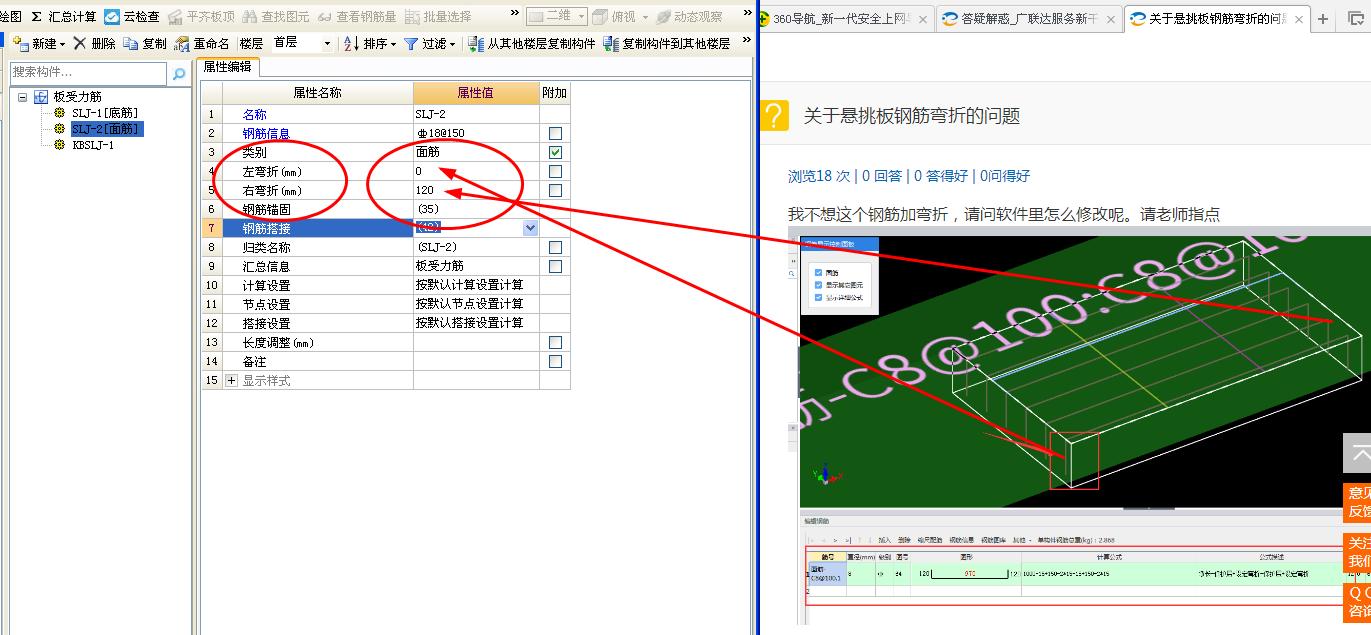Click the back-to-top arrow on webpage
This screenshot has height=635, width=1371.
1358,454
